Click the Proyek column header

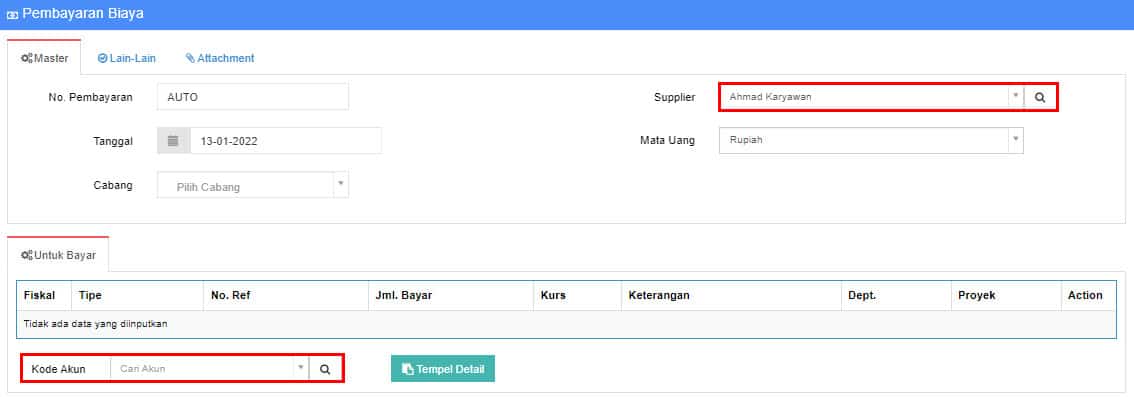pos(1005,296)
